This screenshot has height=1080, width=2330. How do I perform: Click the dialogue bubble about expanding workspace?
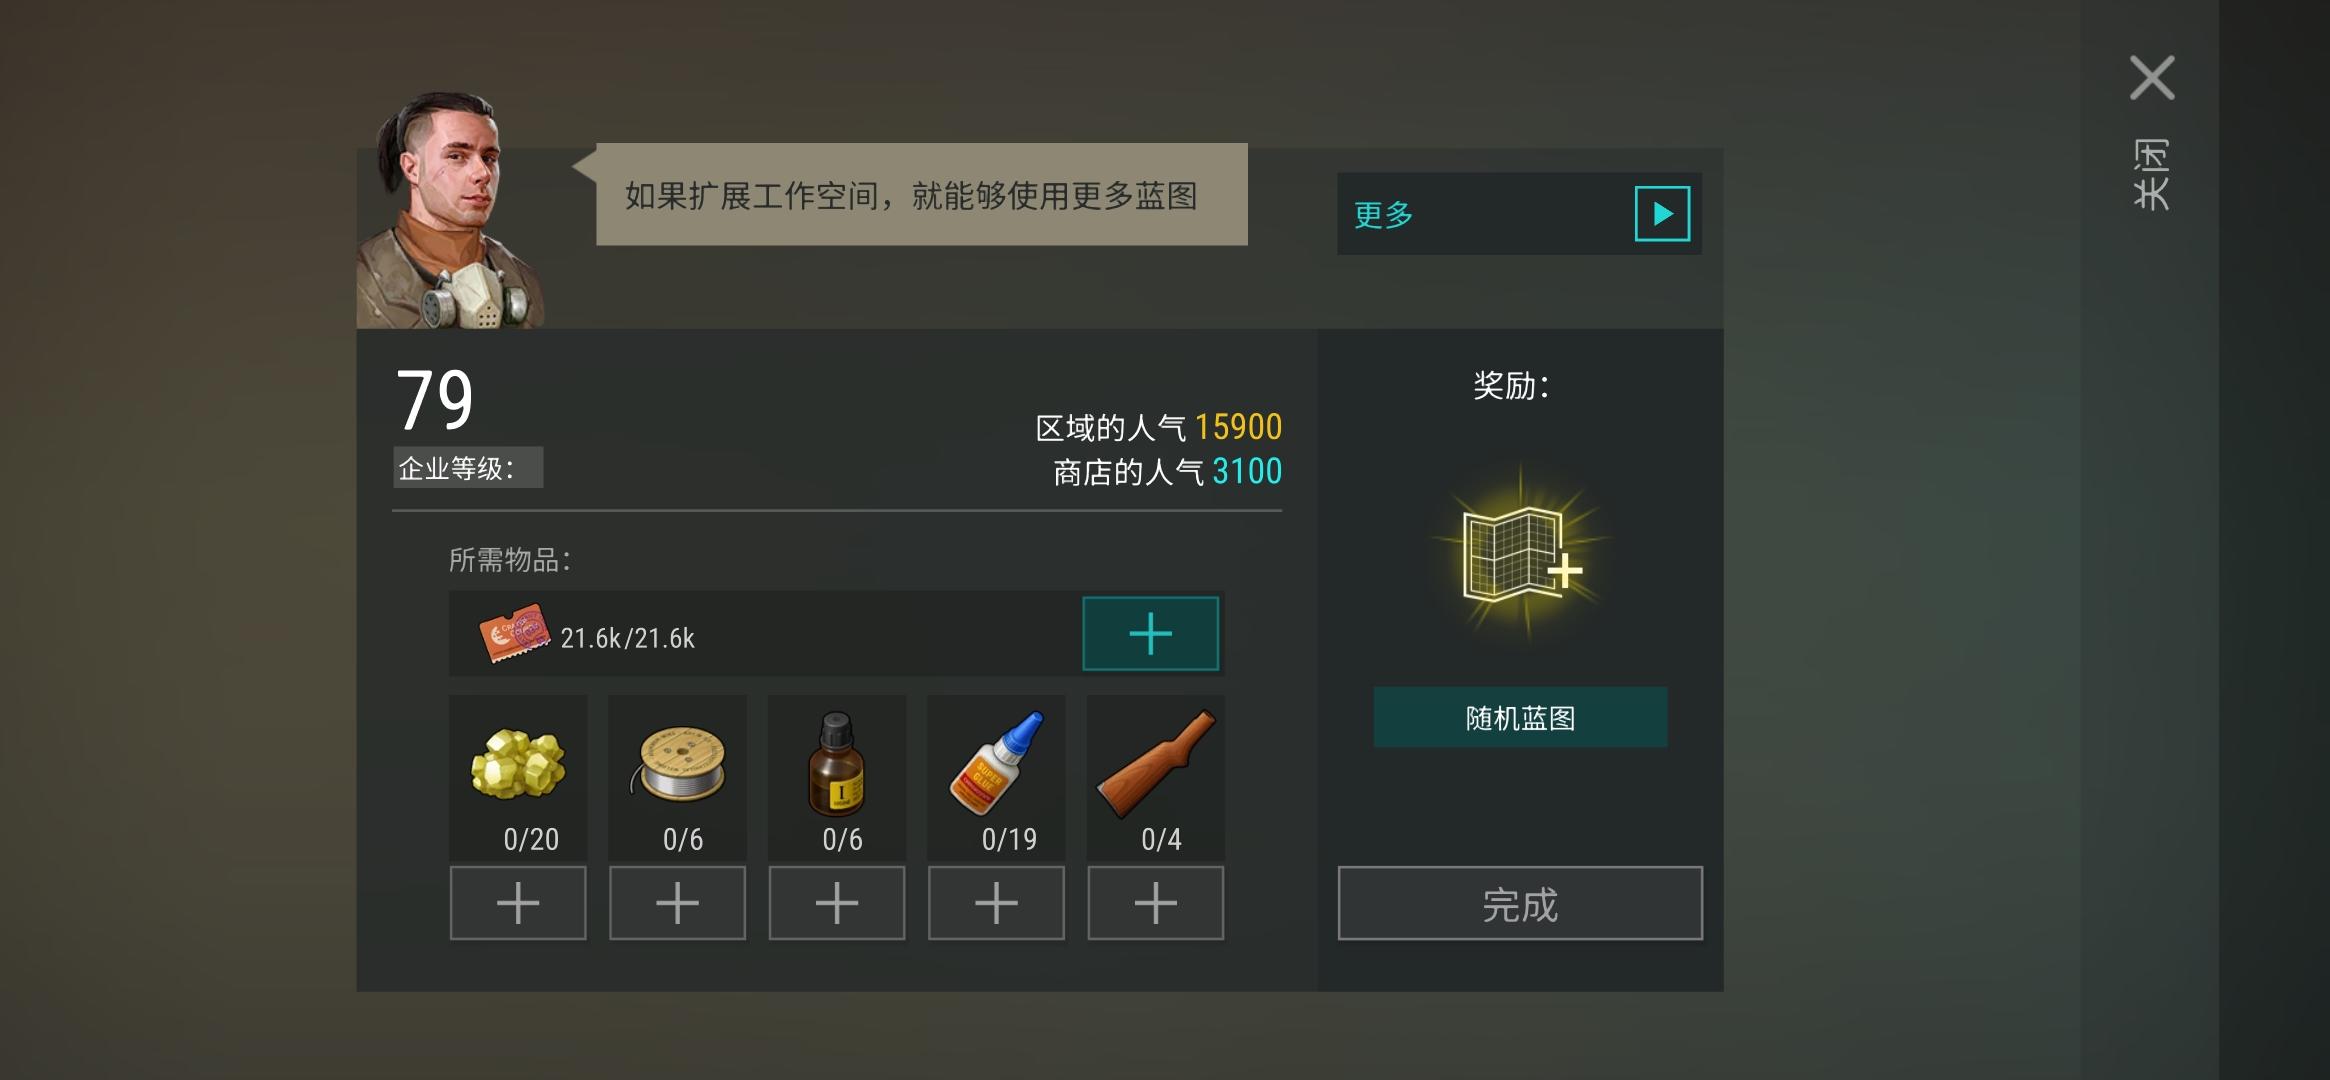pos(922,195)
